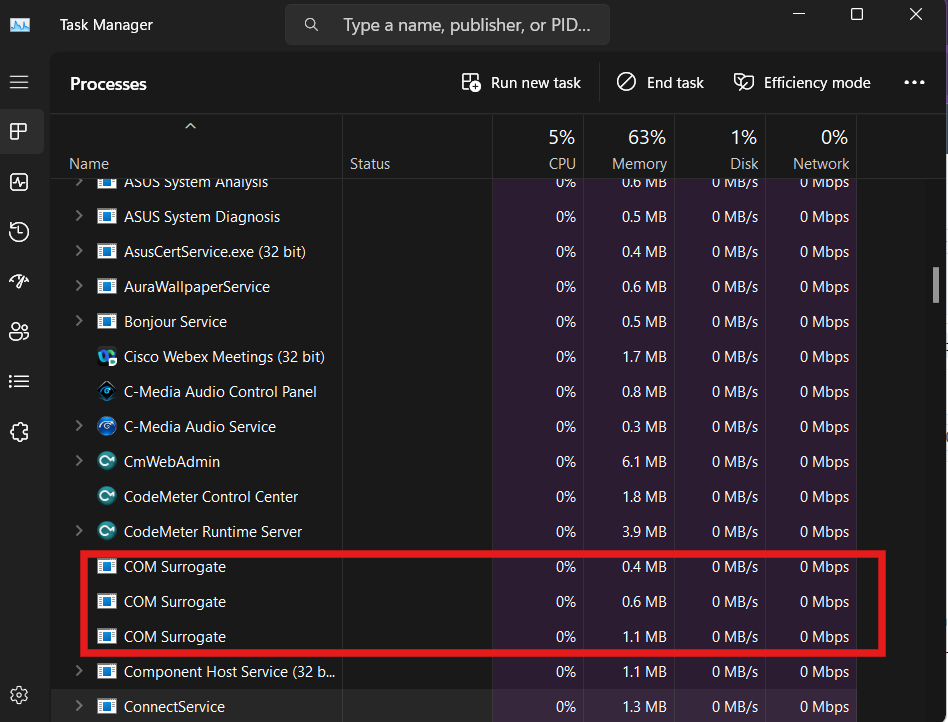
Task: Open the more options ellipsis menu
Action: pyautogui.click(x=914, y=82)
